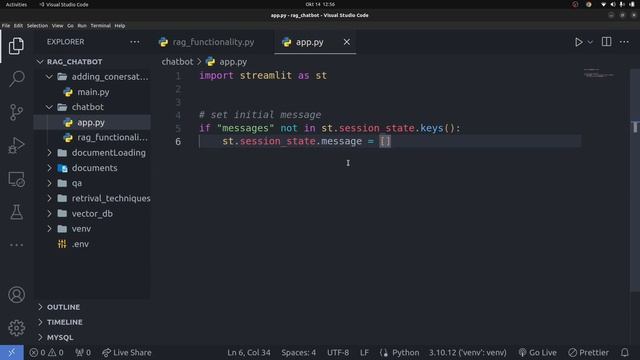Click the ports forwarded indicator
Image resolution: width=640 pixels, height=360 pixels.
coord(83,353)
